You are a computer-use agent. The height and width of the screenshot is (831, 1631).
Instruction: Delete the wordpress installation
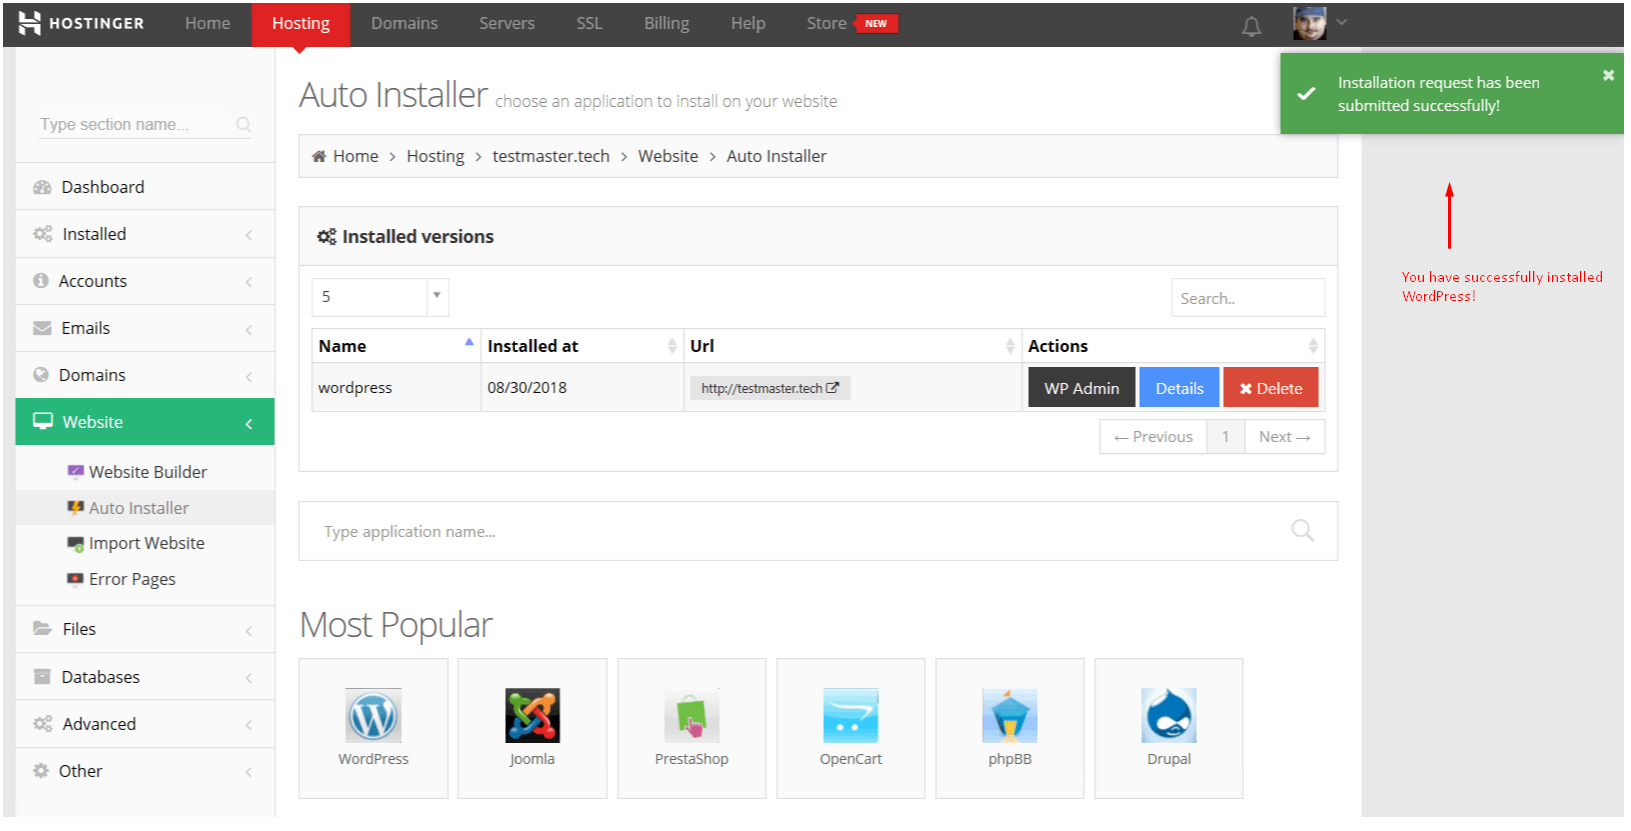1271,388
